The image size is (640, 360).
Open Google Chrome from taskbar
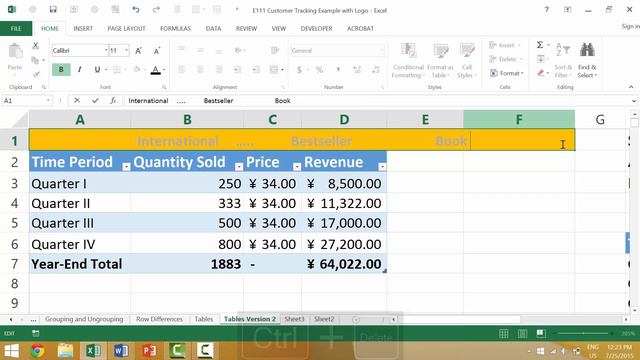(38, 351)
